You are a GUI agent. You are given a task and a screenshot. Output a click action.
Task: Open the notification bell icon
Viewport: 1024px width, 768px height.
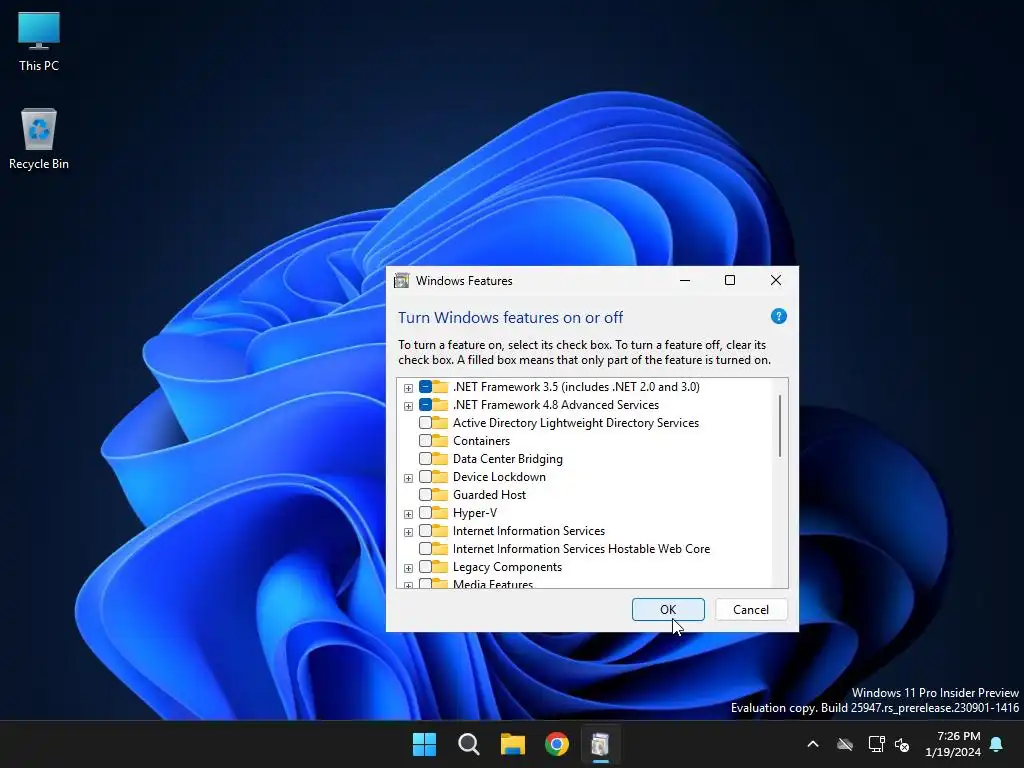[x=997, y=744]
